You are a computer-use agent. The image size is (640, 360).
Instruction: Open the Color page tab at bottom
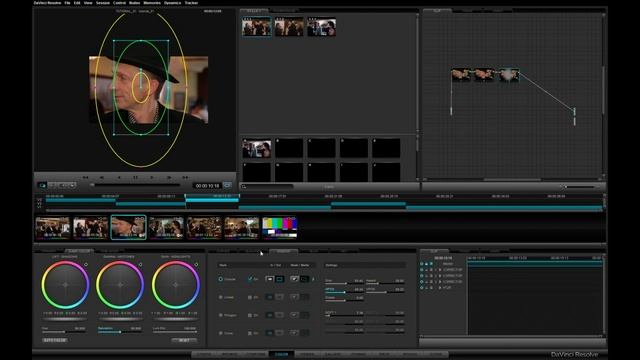pos(281,354)
